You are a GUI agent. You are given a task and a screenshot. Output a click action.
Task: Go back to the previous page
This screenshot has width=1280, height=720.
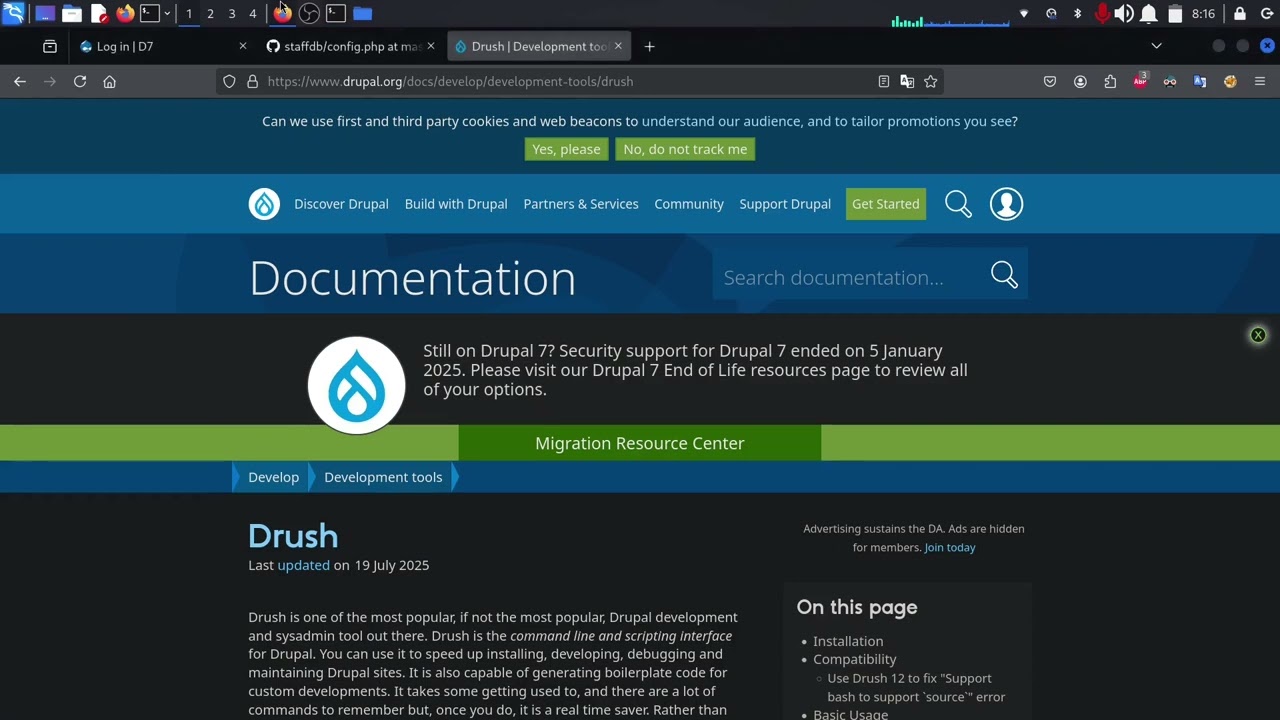pos(20,81)
